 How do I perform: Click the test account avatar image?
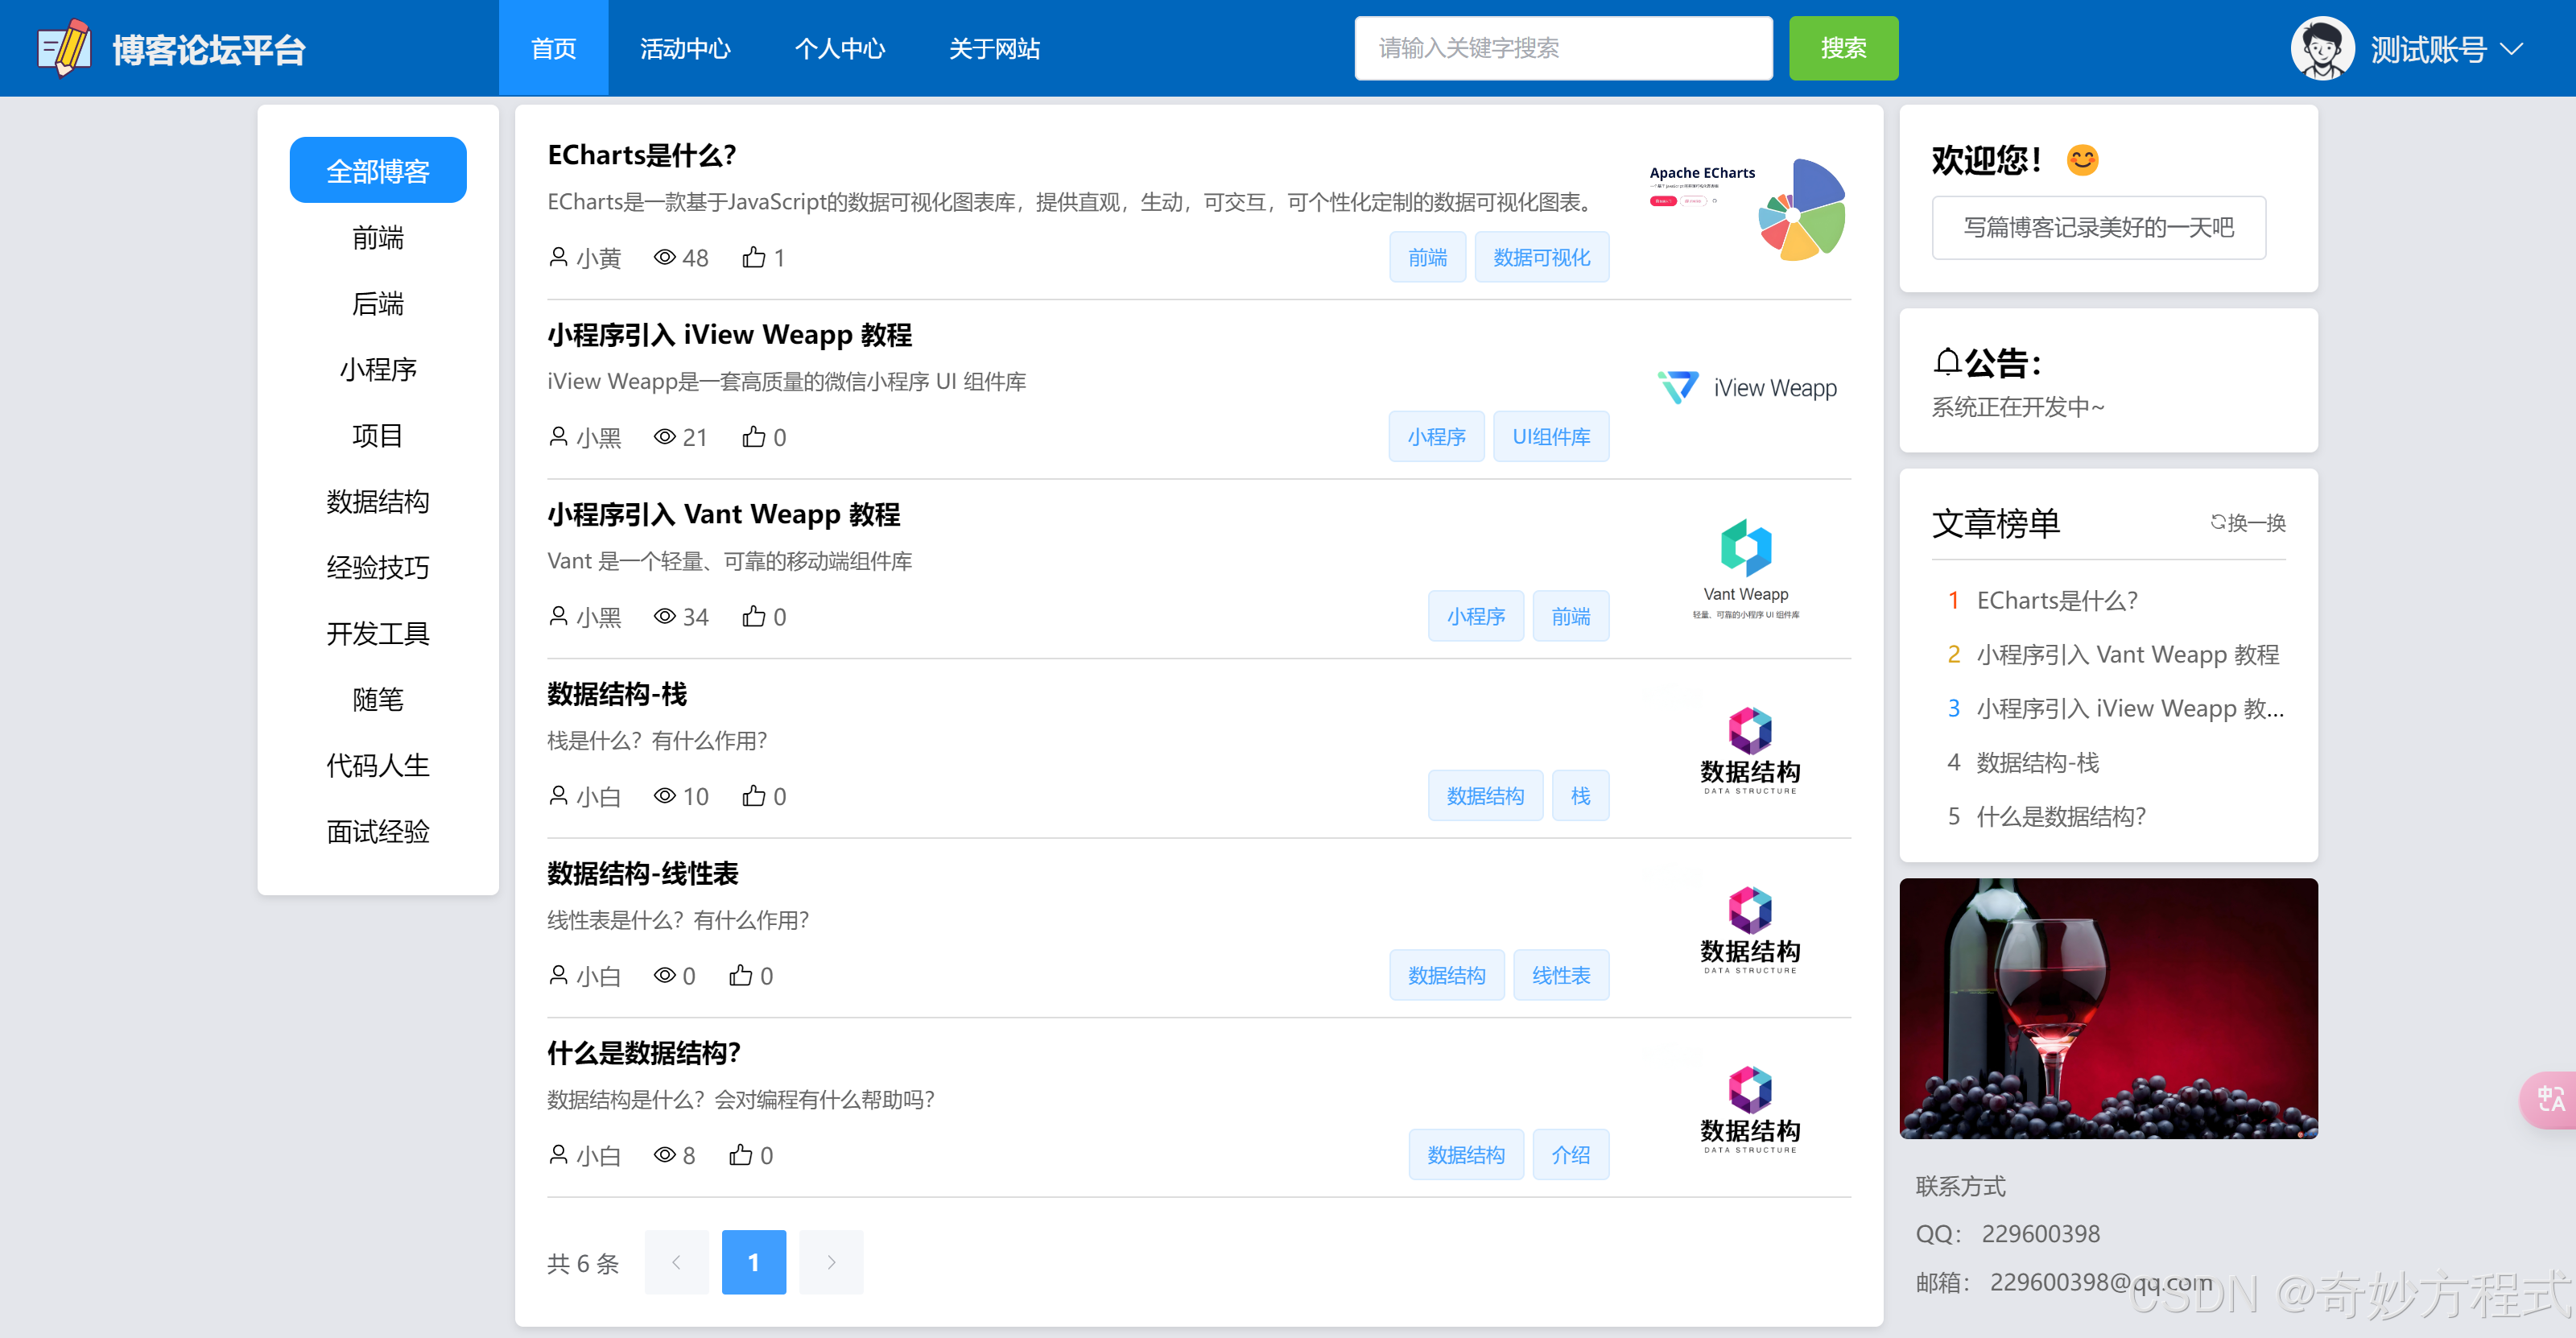click(x=2322, y=48)
